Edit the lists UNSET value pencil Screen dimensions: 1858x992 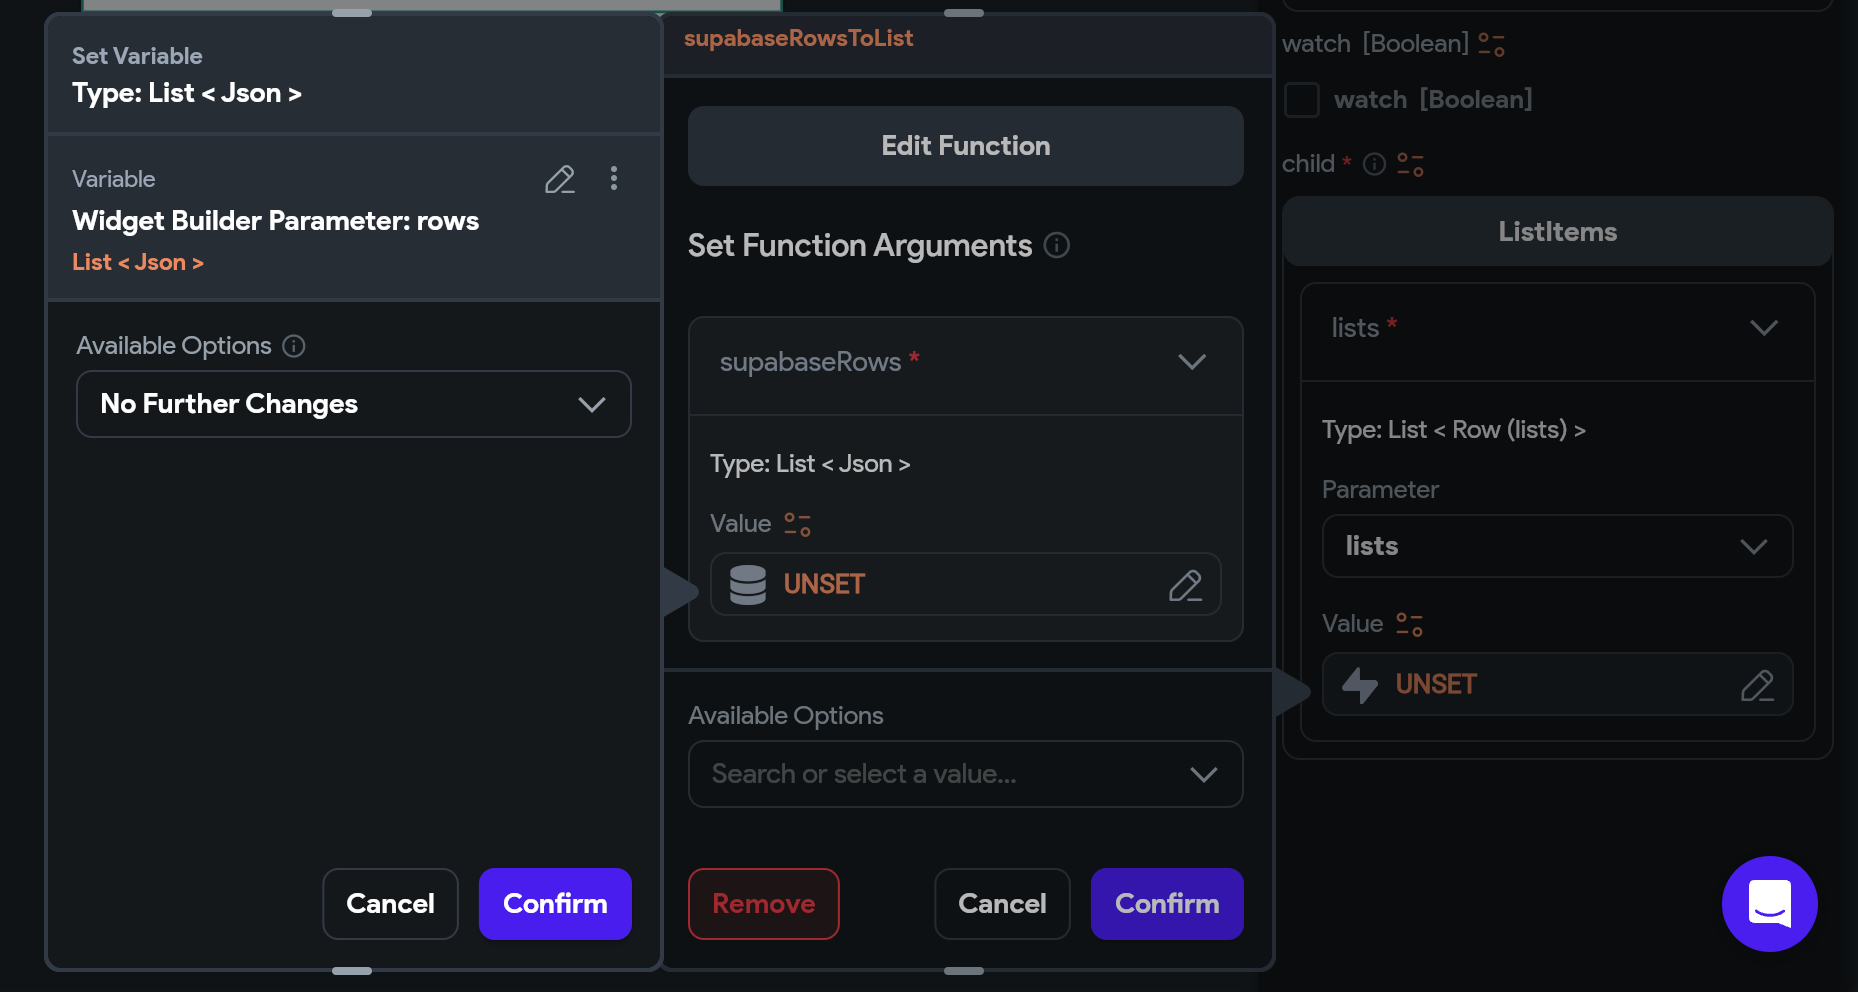coord(1757,685)
